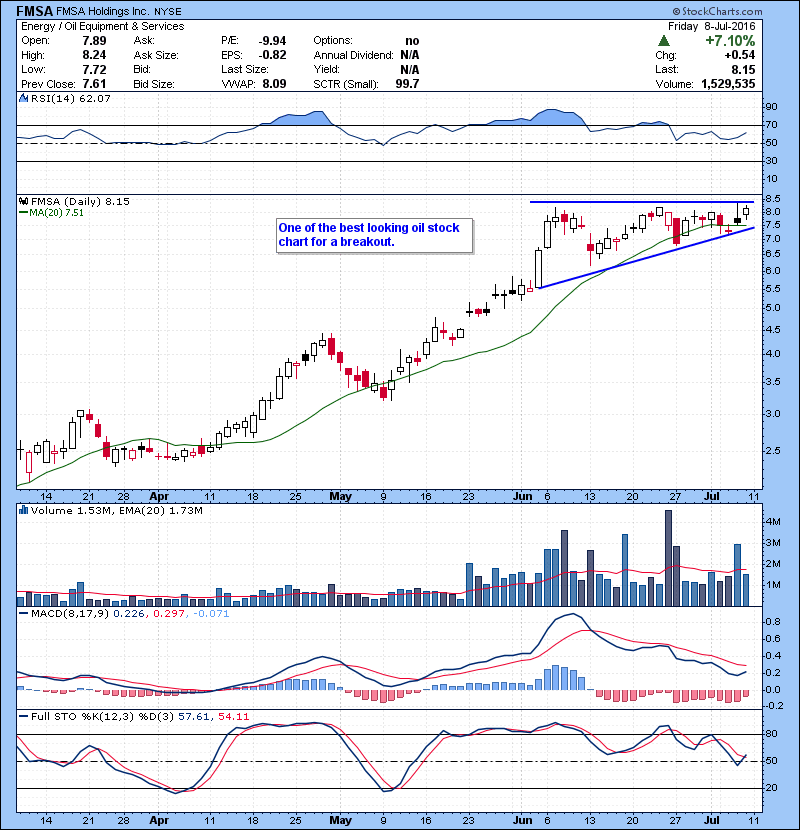This screenshot has width=800, height=830.
Task: Click the Chg value +0.54
Action: click(x=740, y=55)
